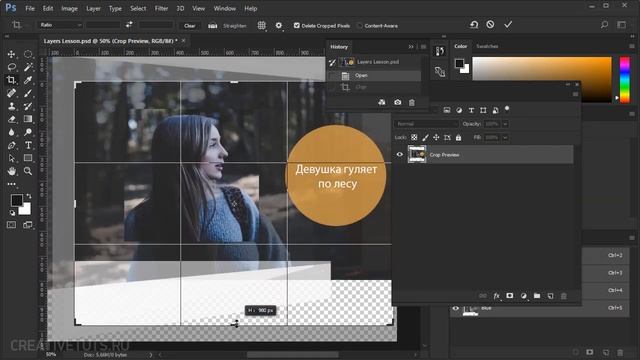640x360 pixels.
Task: Open the Opacity slider dropdown arrow
Action: pyautogui.click(x=505, y=124)
